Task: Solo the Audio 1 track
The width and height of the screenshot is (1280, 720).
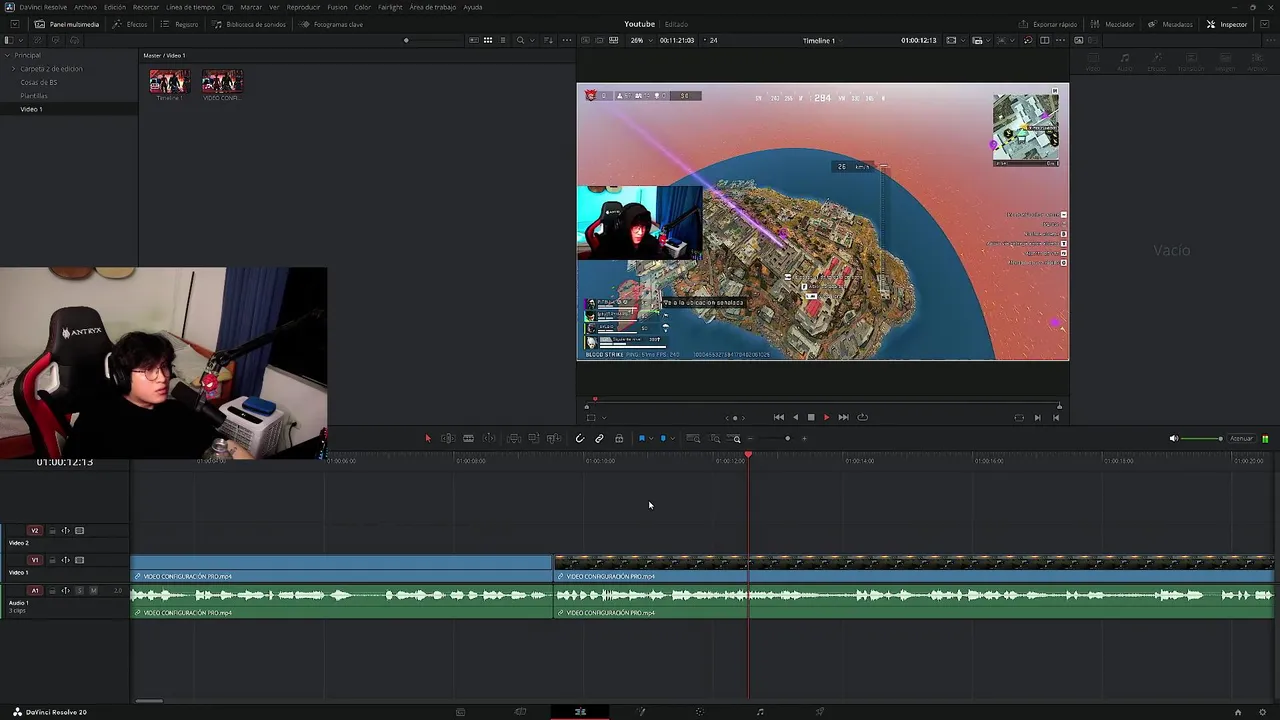Action: click(x=79, y=591)
